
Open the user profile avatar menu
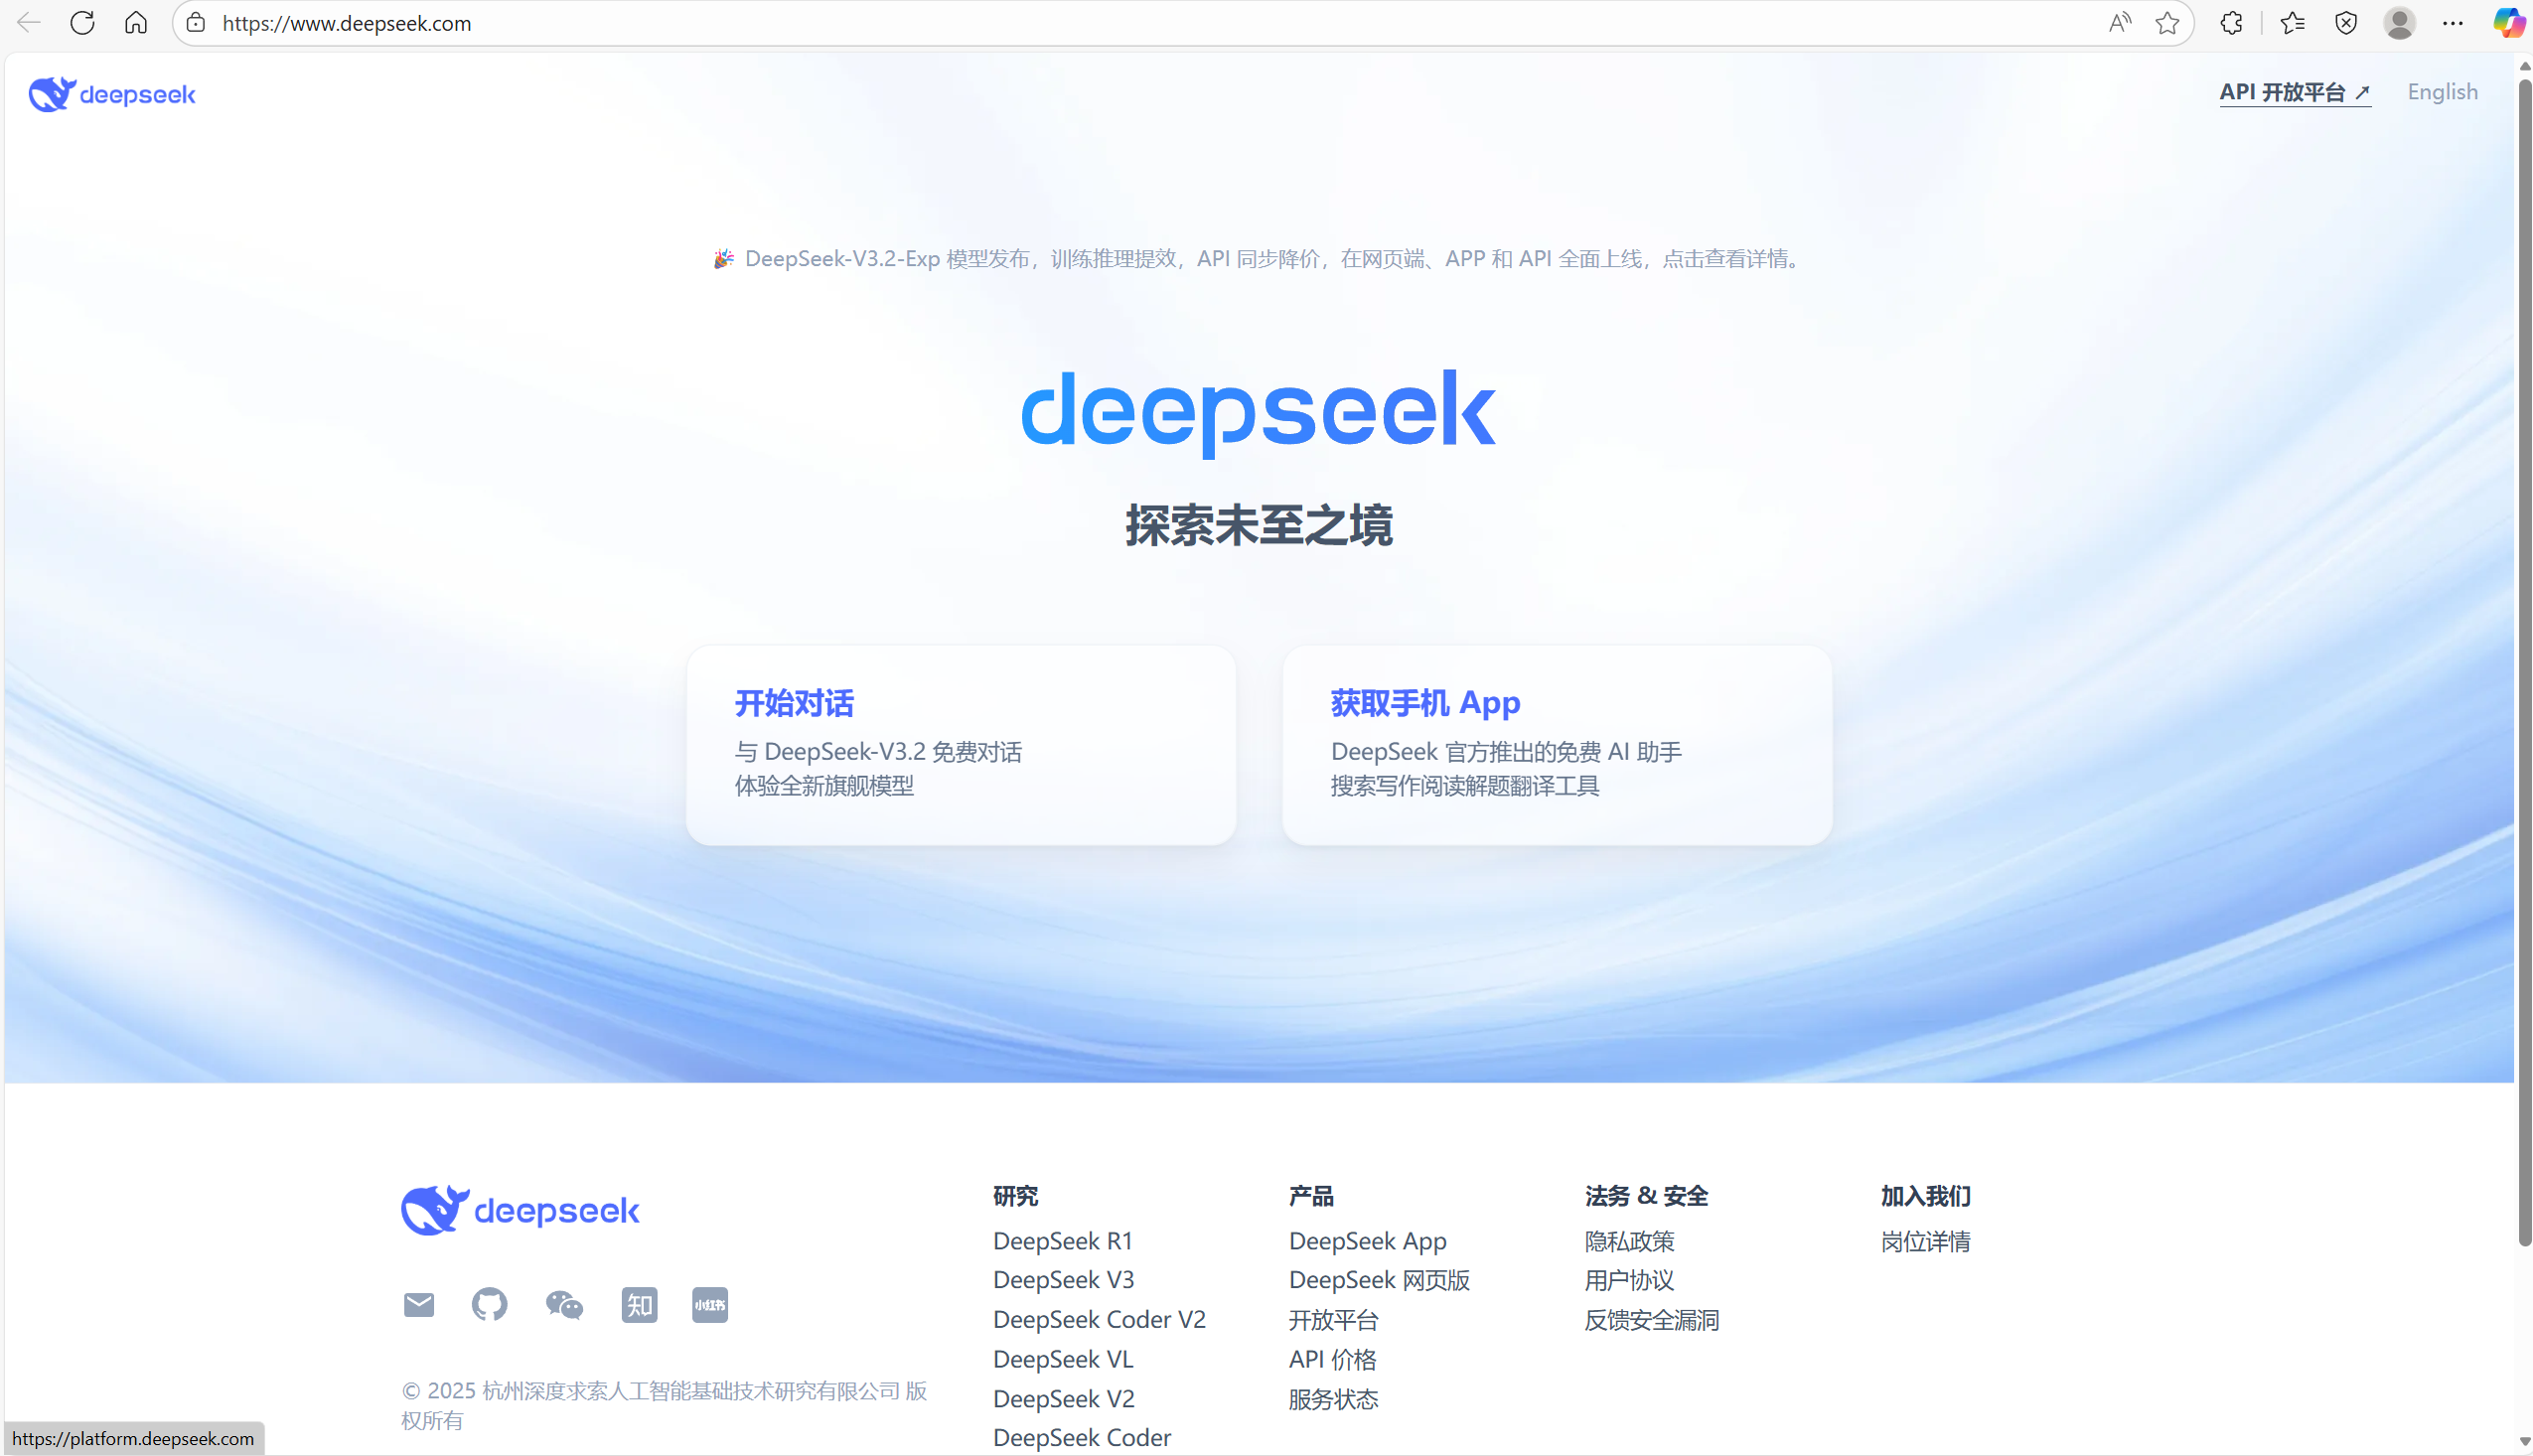[2399, 23]
